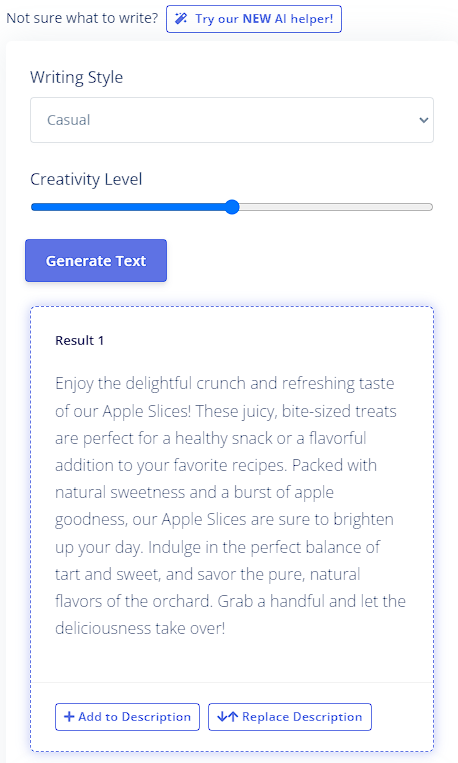Select the Result 1 heading
This screenshot has height=763, width=458.
click(79, 341)
